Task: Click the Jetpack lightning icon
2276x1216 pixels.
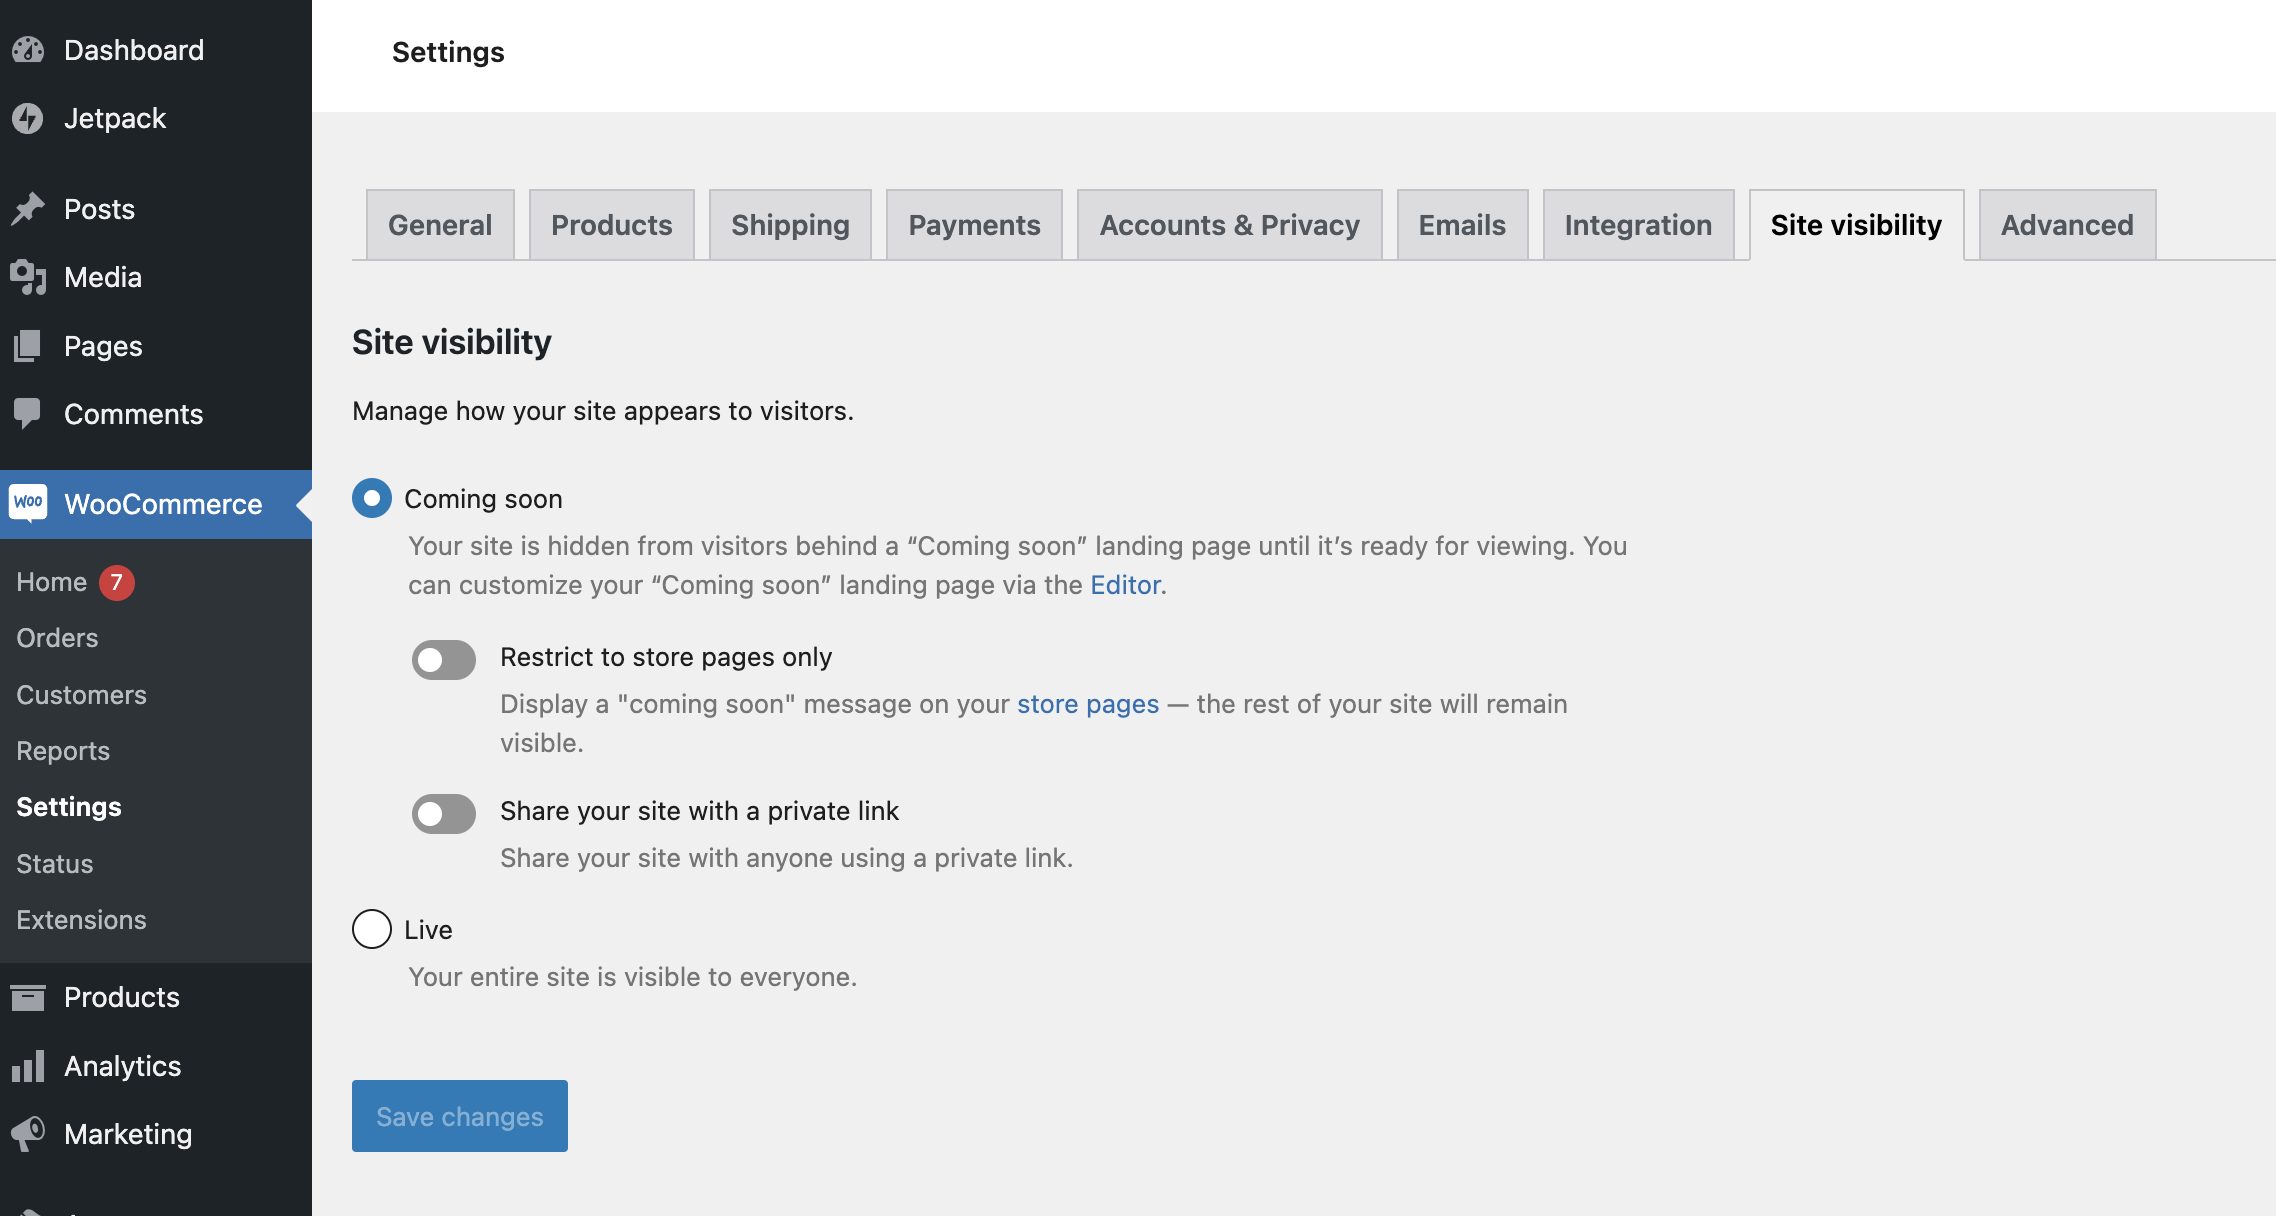Action: [28, 118]
